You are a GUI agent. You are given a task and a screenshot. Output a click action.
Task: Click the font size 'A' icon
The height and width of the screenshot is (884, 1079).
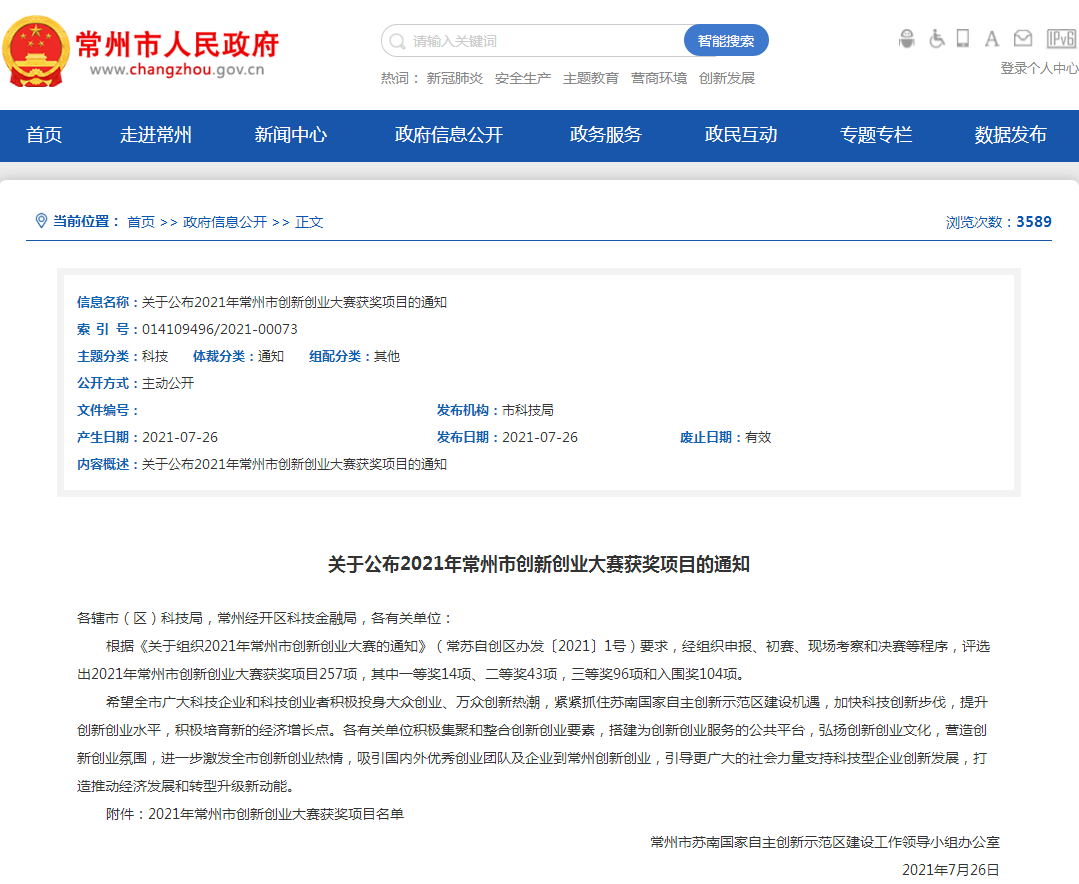click(992, 39)
